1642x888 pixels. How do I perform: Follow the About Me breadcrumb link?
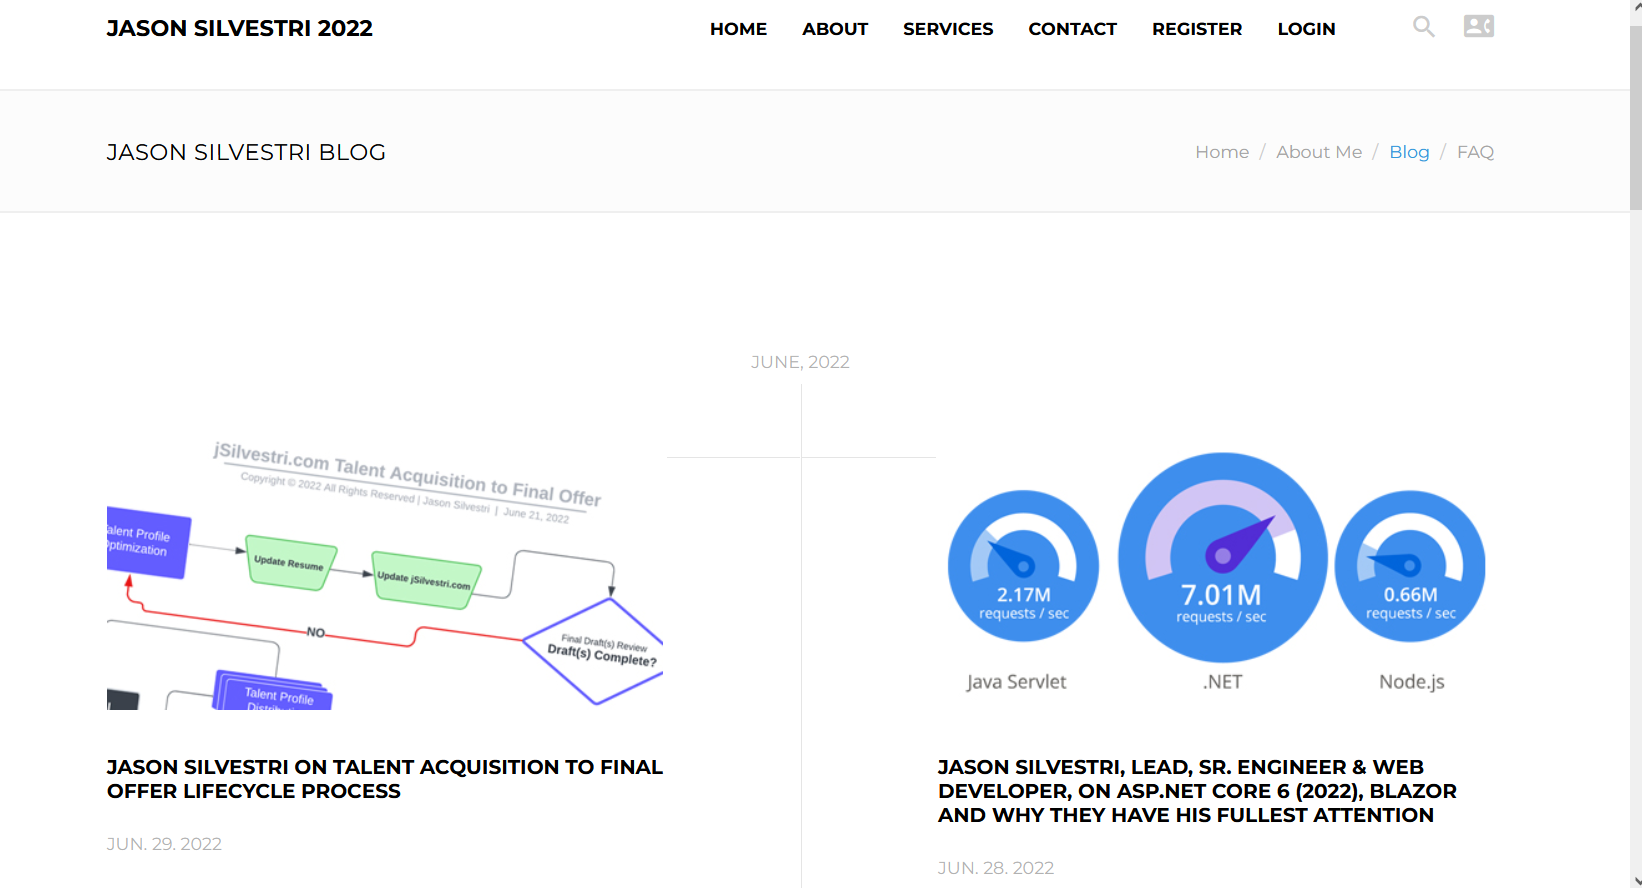[1319, 152]
